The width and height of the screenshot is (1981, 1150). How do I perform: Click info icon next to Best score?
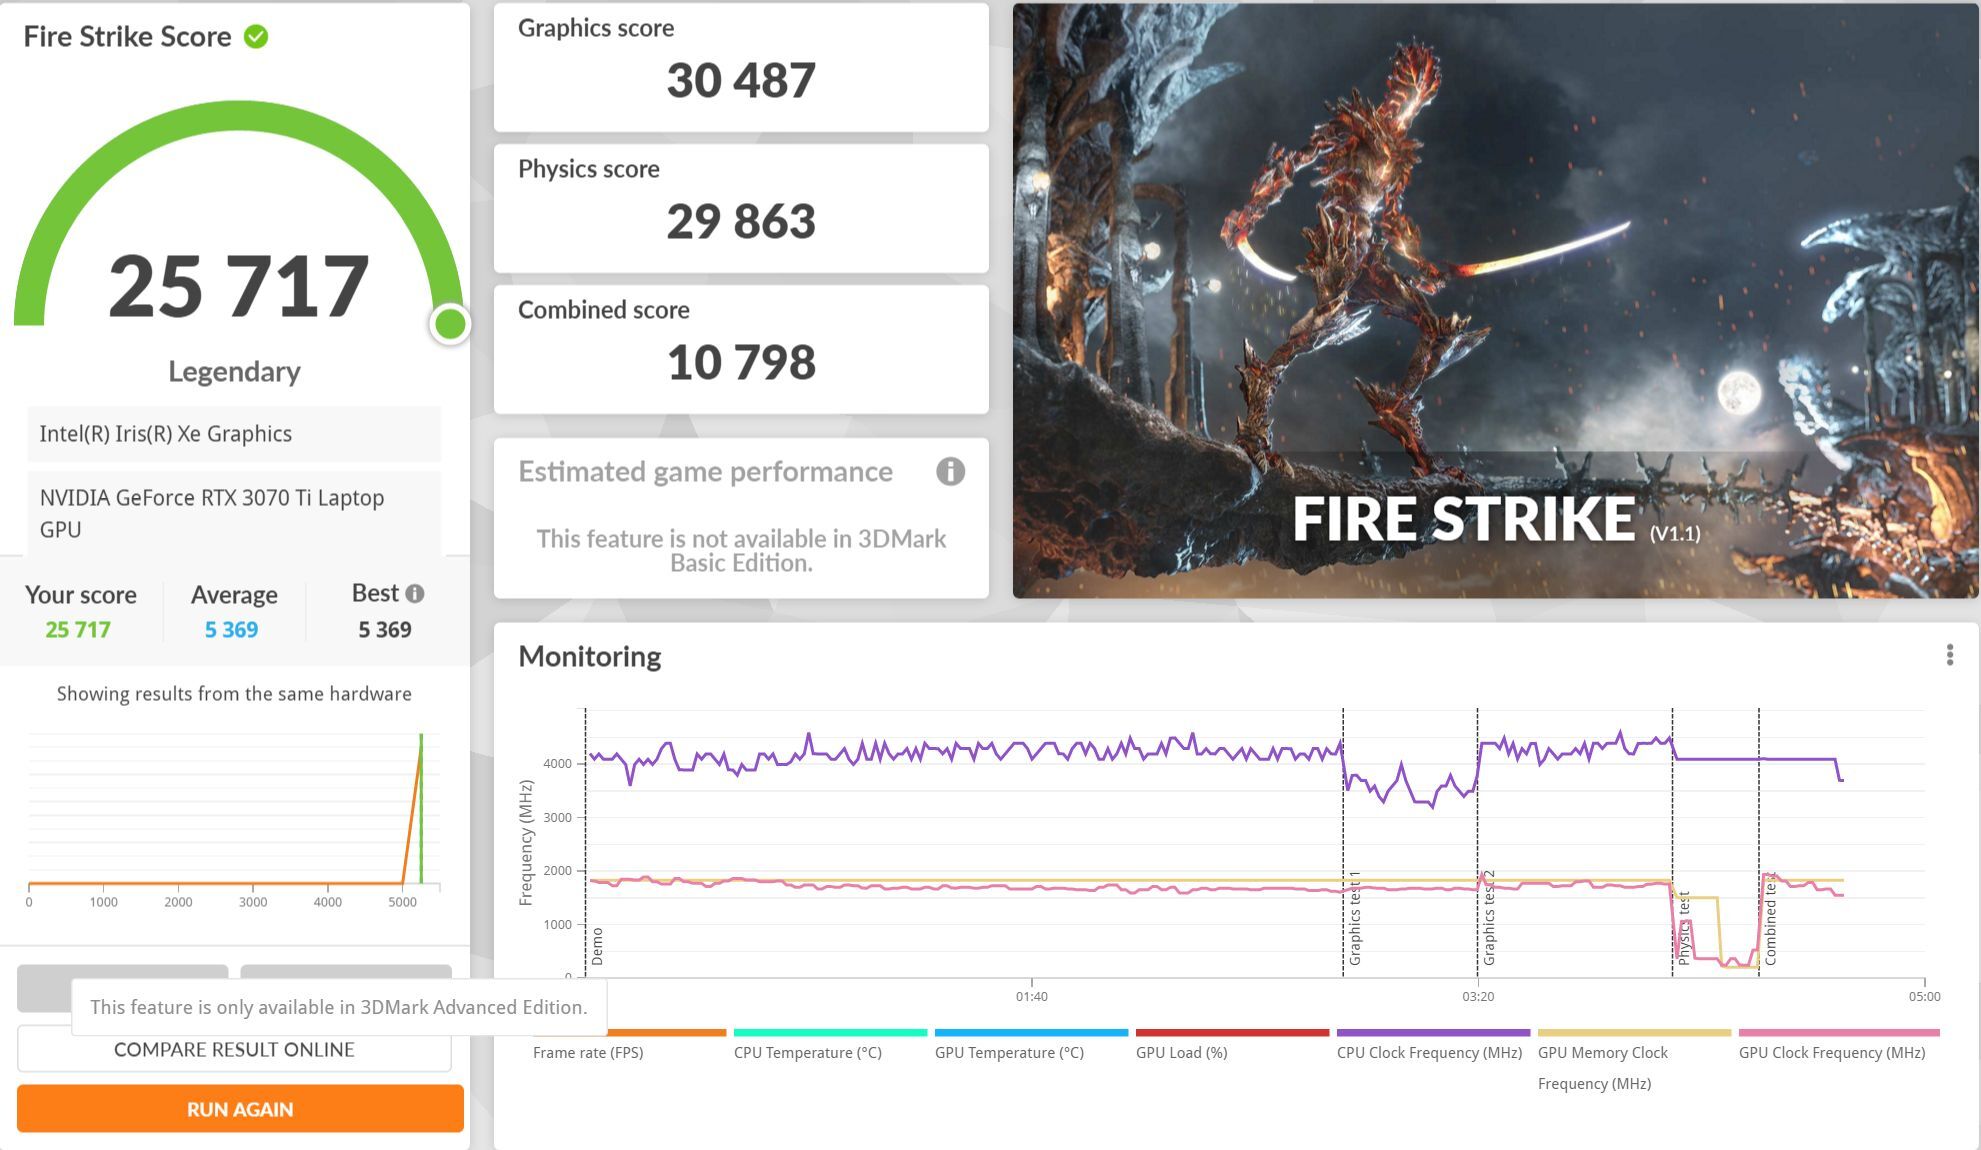415,594
